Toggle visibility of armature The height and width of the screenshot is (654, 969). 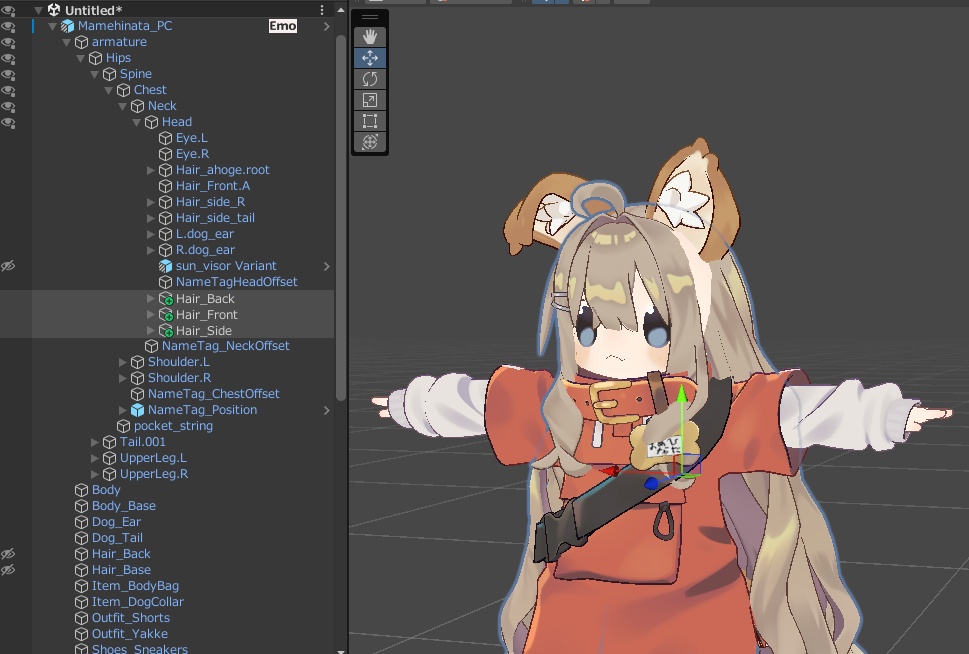coord(8,42)
